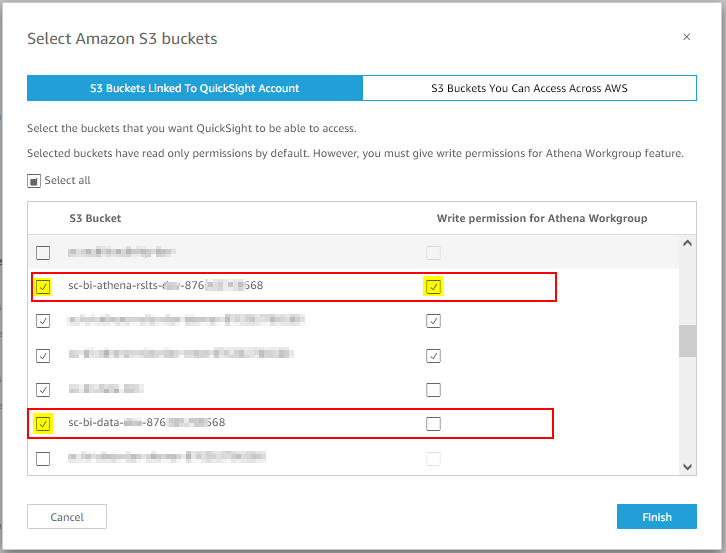The height and width of the screenshot is (553, 726).
Task: Check the last bucket row's checkbox
Action: (43, 459)
